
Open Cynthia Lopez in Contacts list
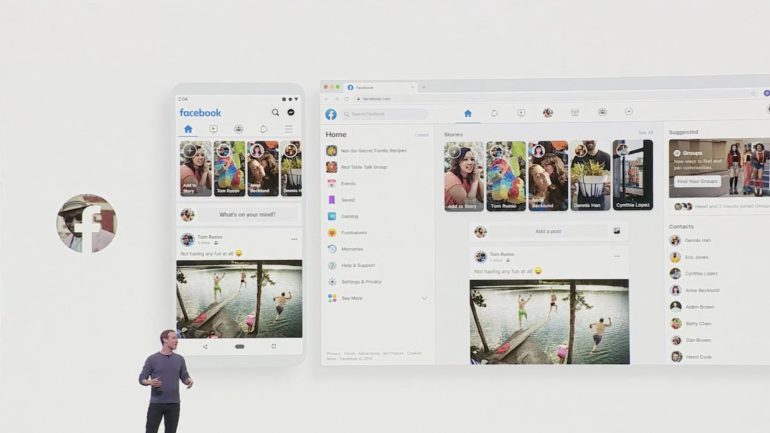pos(694,273)
